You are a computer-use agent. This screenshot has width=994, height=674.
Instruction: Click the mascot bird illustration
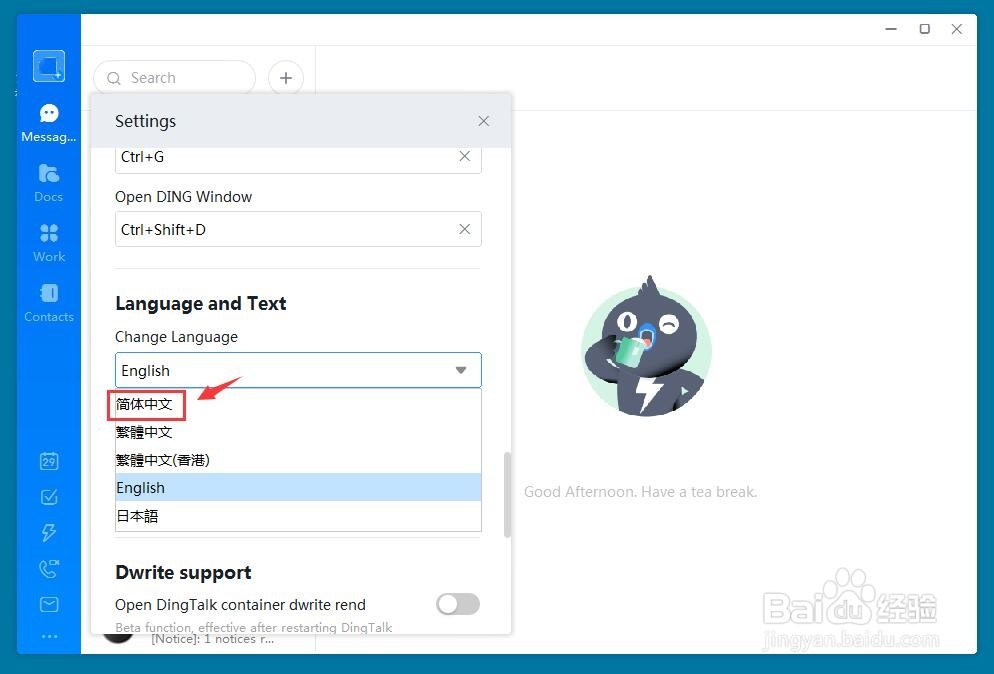[x=647, y=346]
